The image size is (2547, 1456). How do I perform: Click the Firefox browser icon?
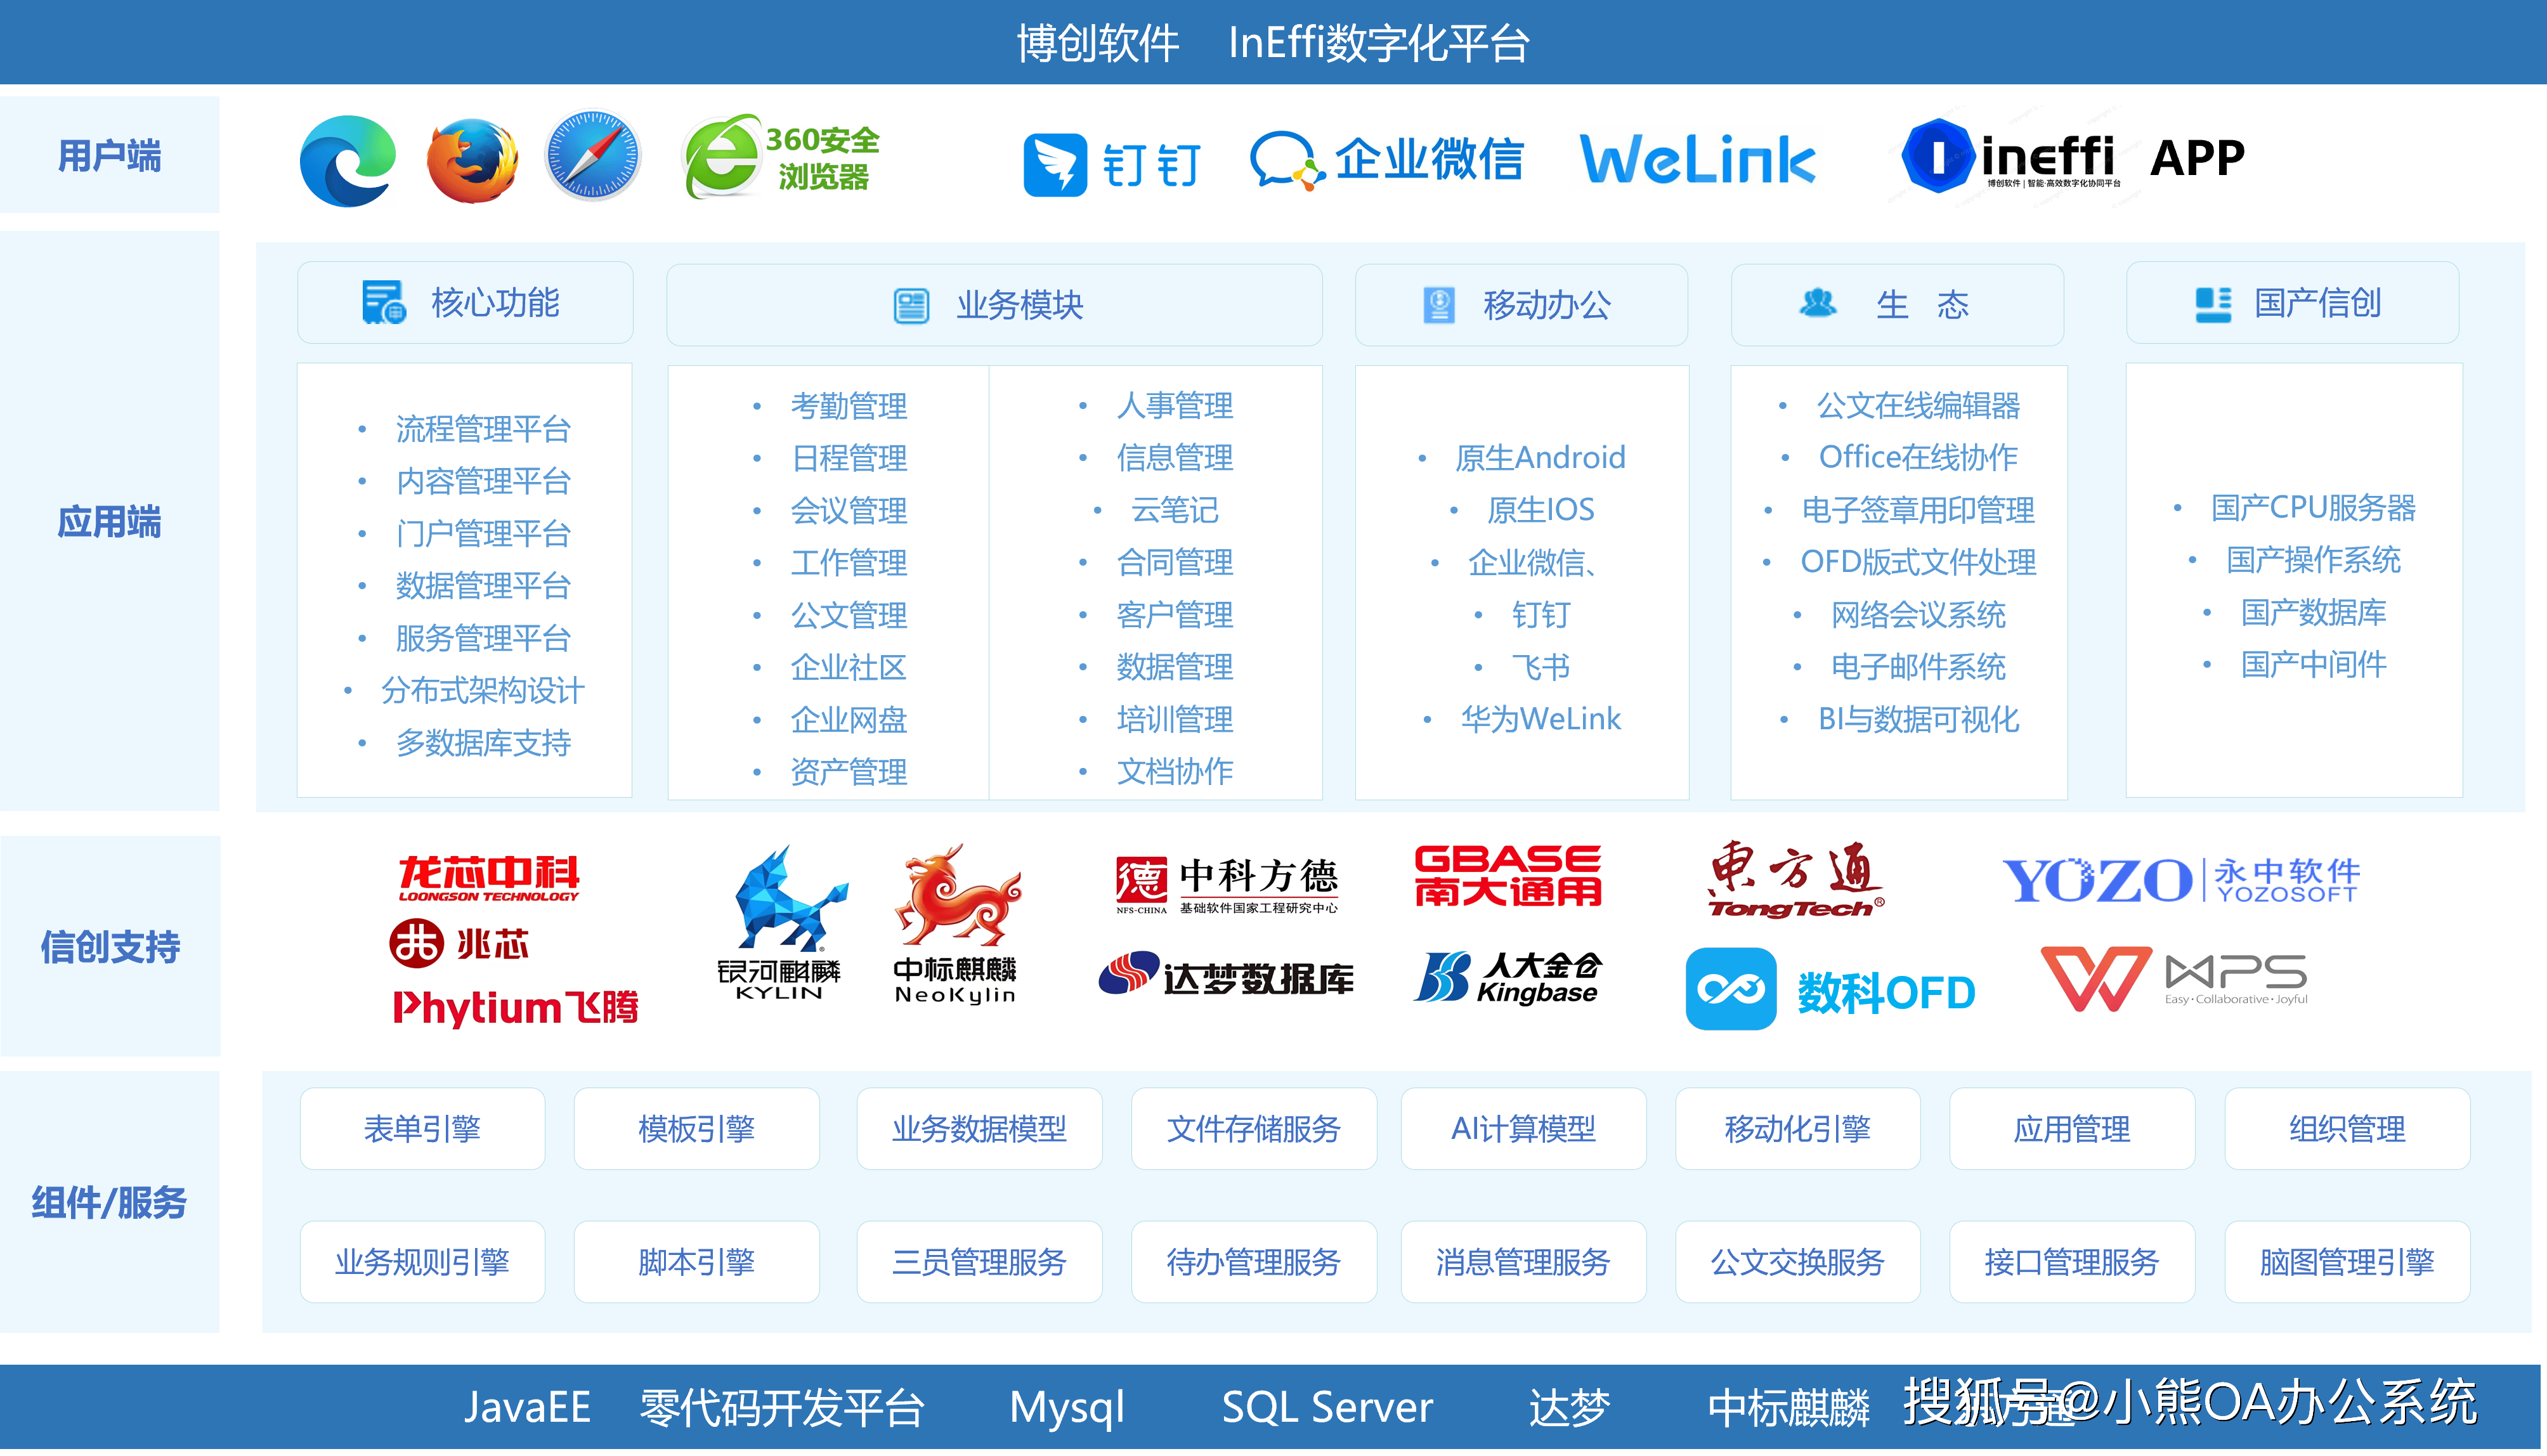[472, 160]
